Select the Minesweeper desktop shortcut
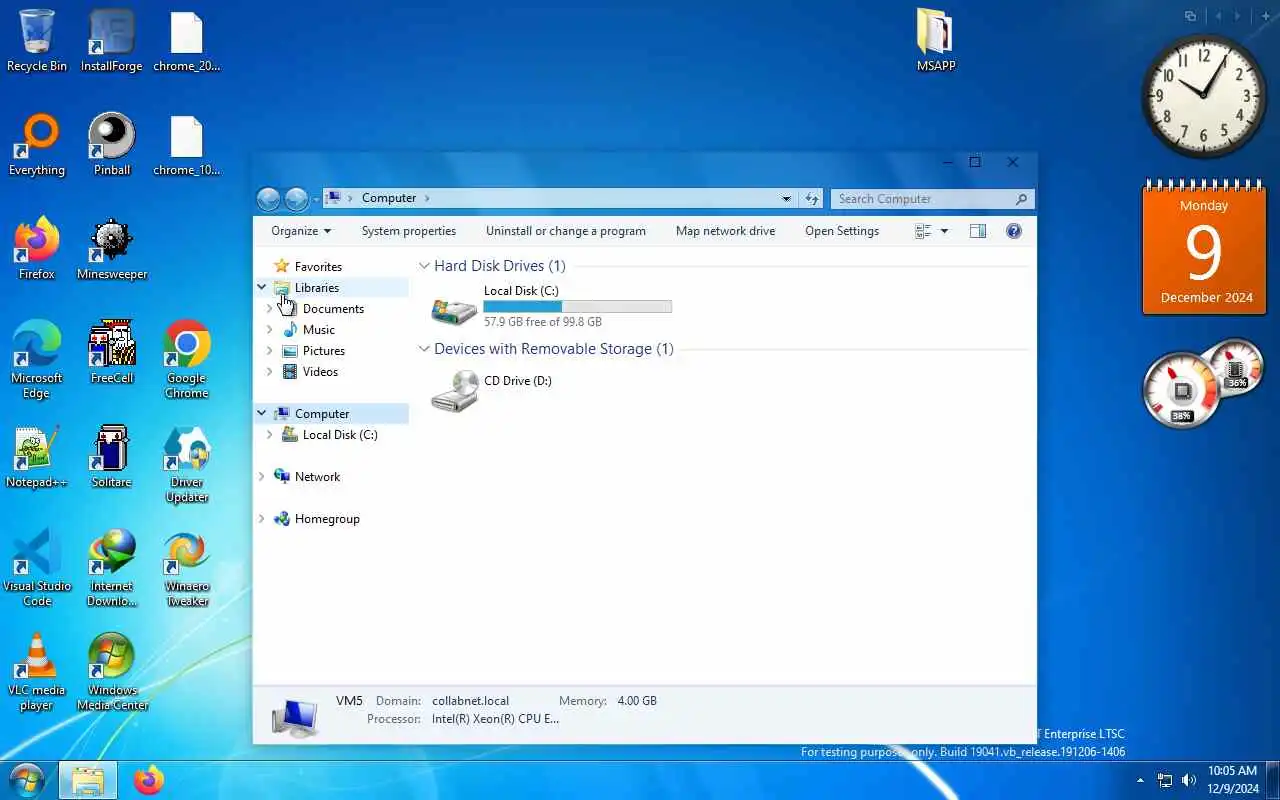This screenshot has height=800, width=1280. (x=112, y=249)
